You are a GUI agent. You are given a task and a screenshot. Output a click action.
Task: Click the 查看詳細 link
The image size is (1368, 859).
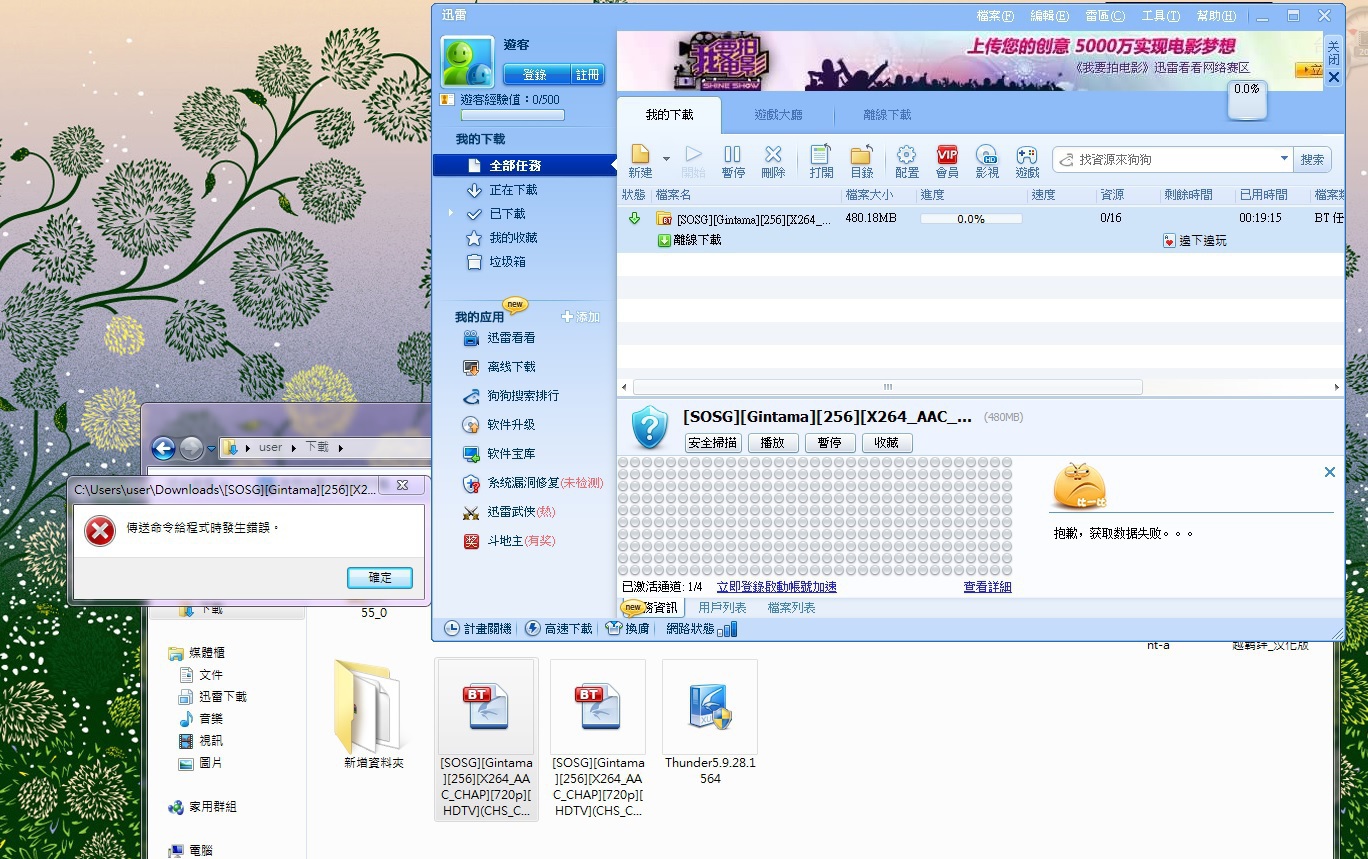click(x=987, y=587)
